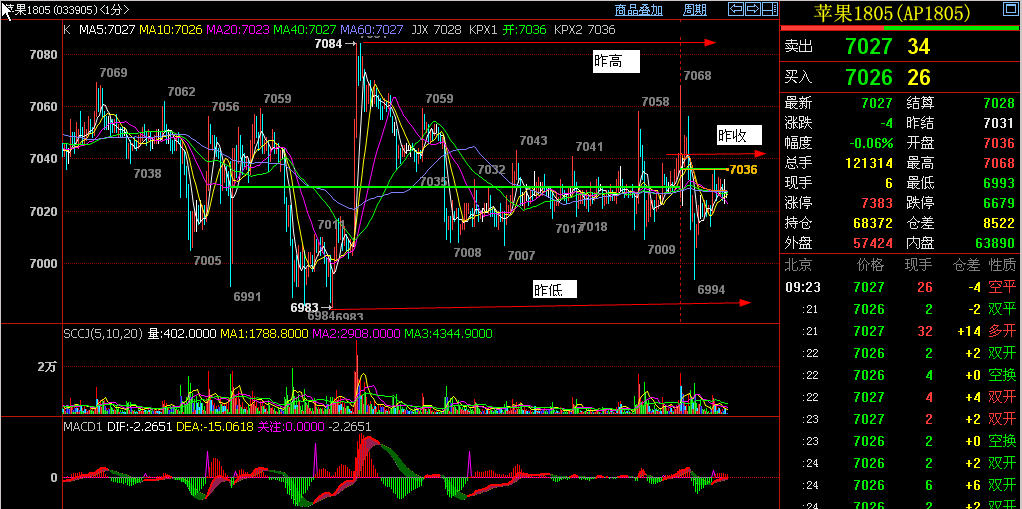Toggle the side panel layout icon
This screenshot has height=509, width=1022.
[767, 9]
